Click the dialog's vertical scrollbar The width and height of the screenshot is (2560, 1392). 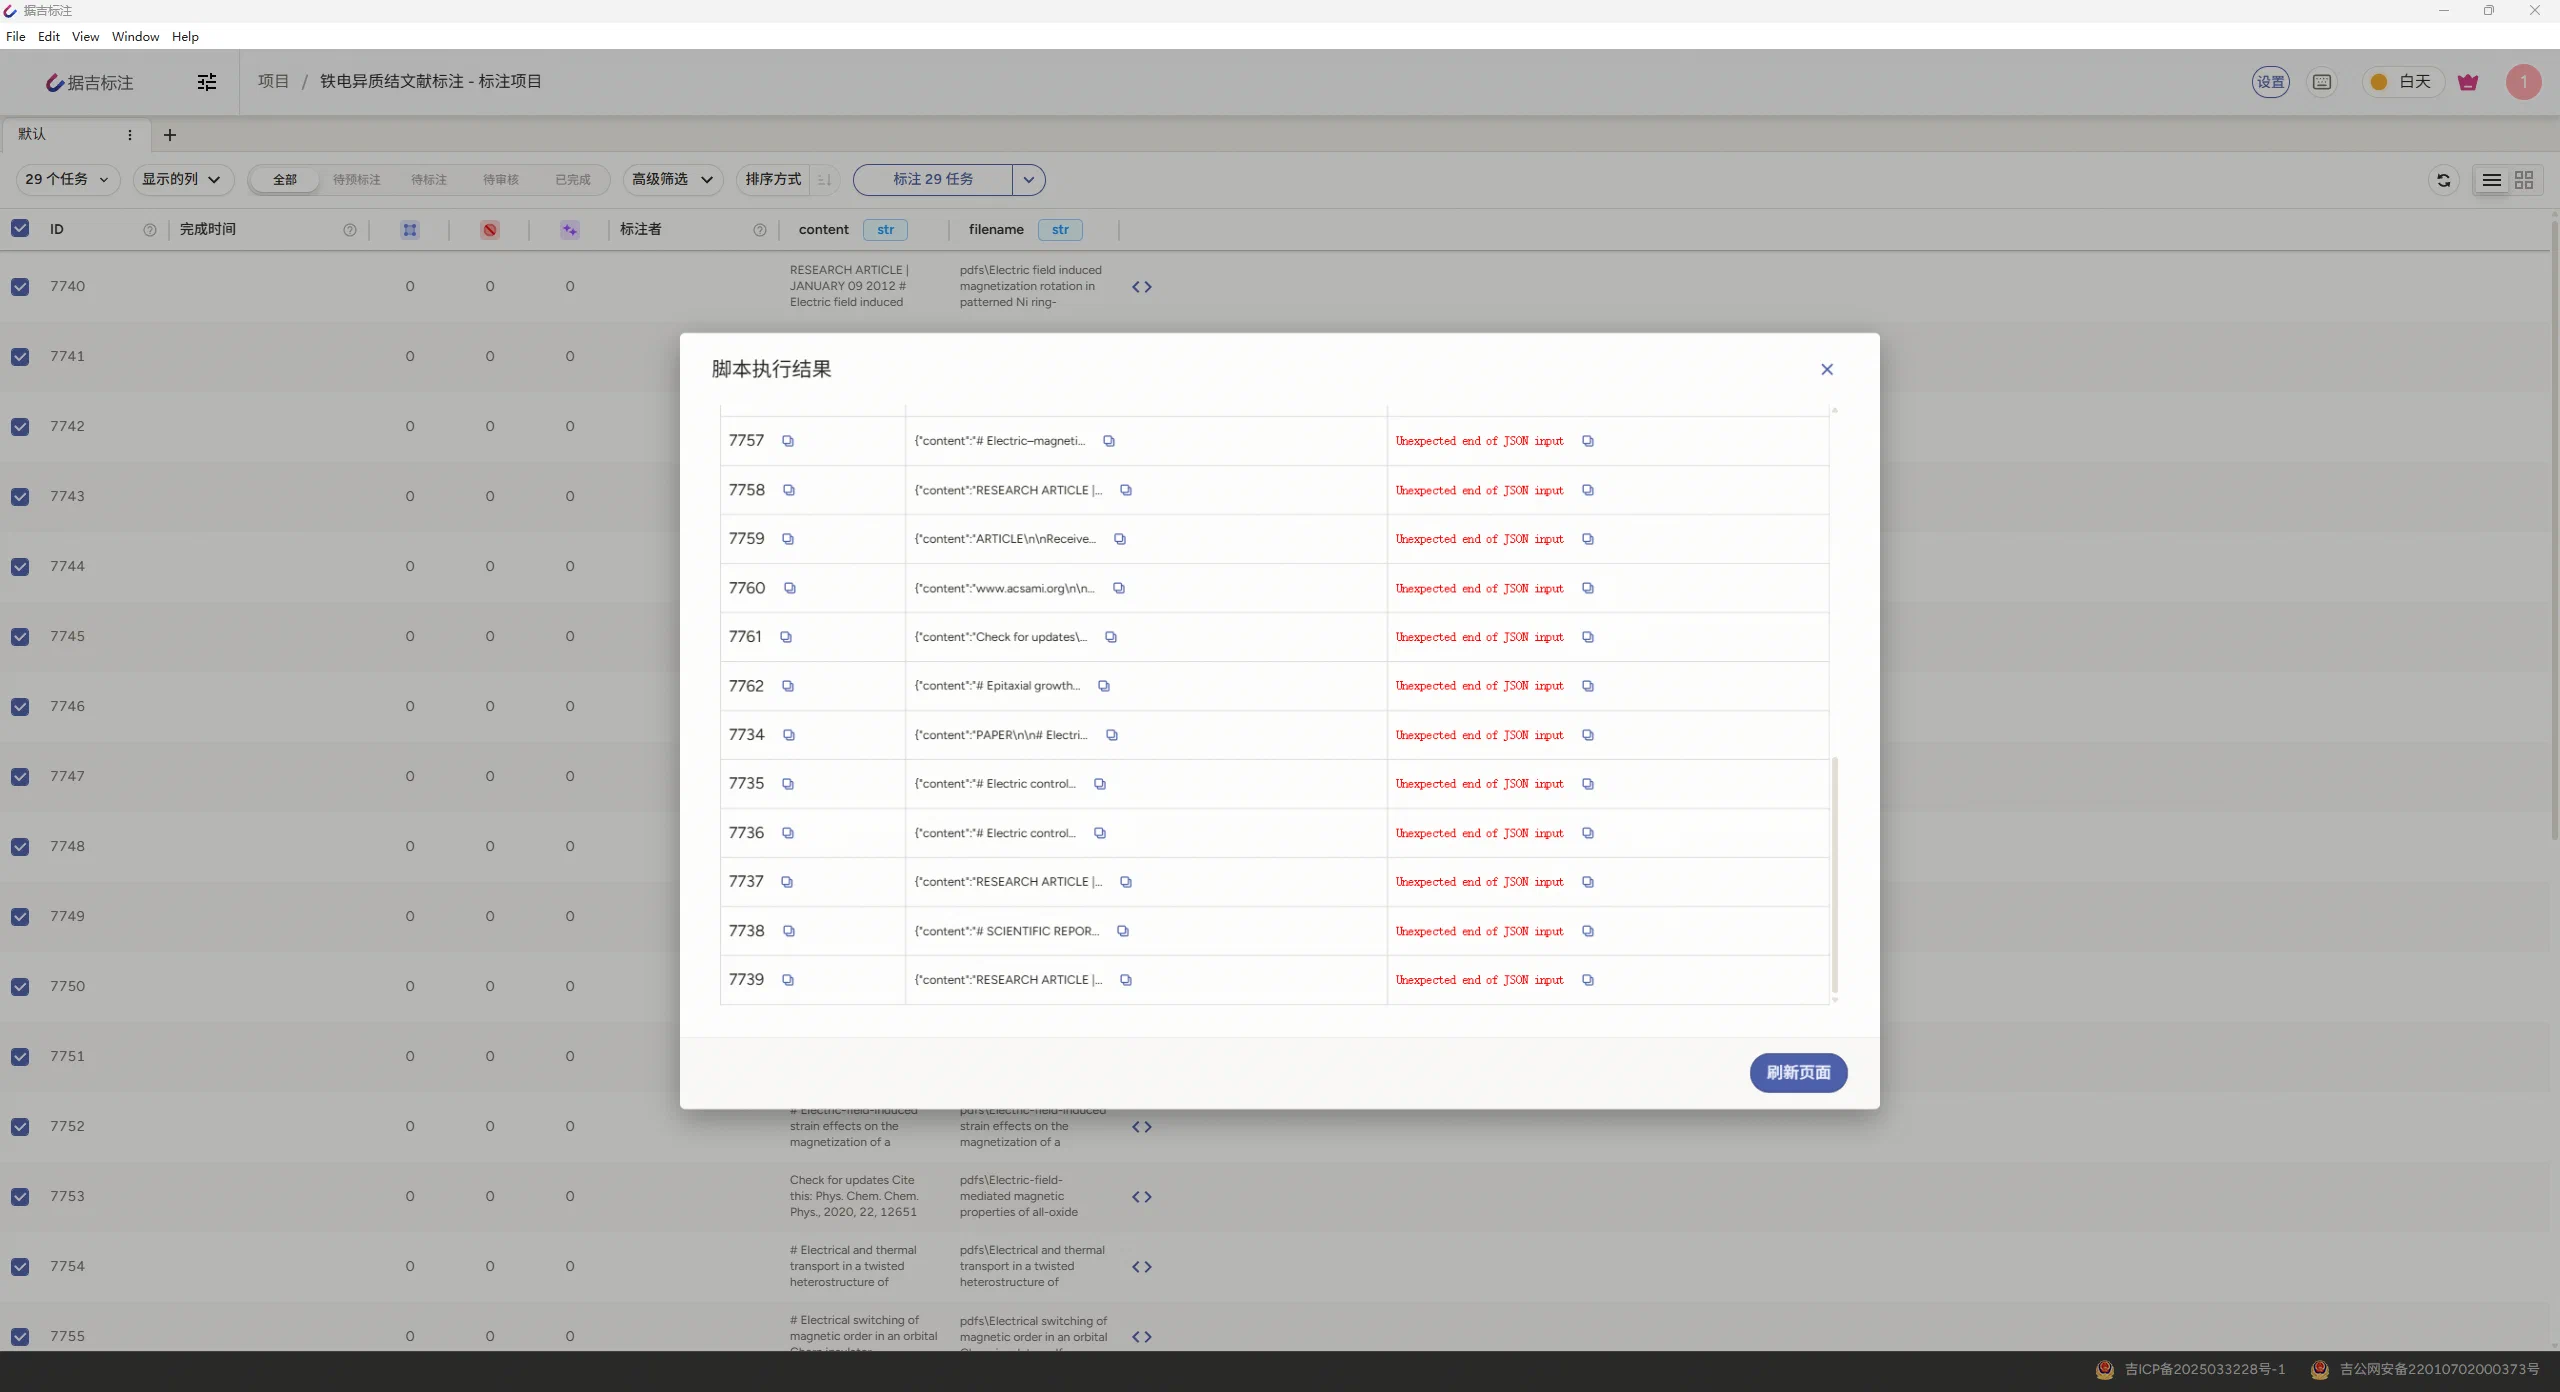click(1835, 876)
